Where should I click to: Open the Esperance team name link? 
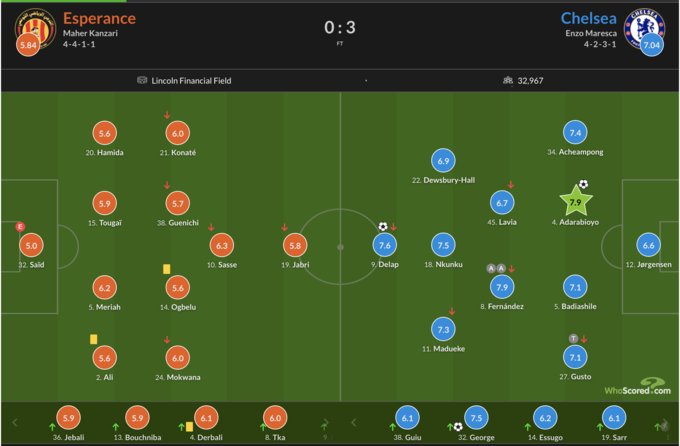(99, 18)
